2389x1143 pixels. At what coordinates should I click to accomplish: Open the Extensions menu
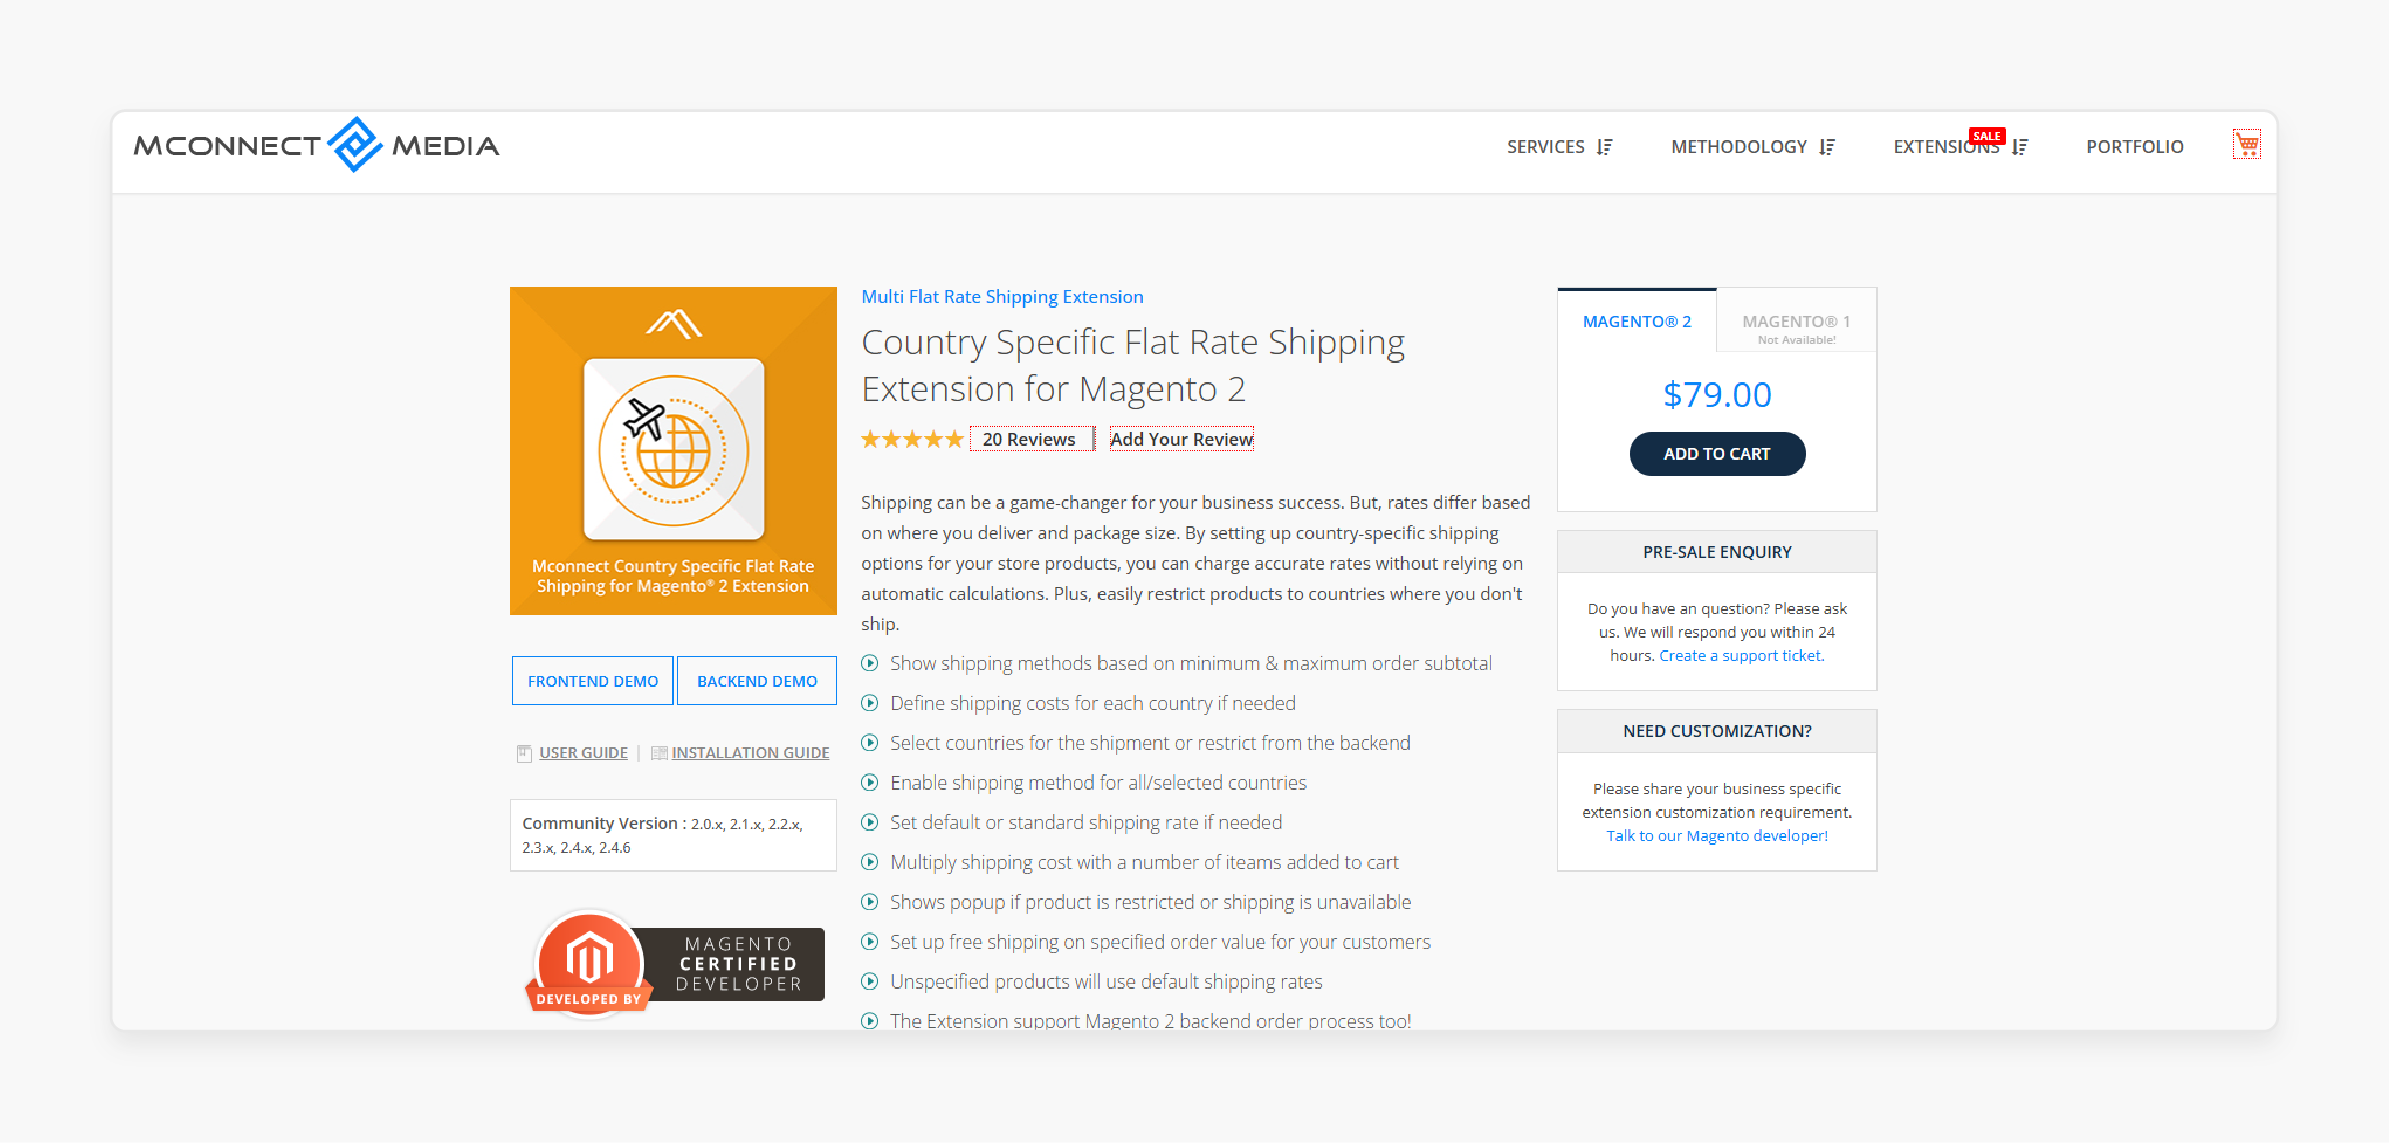(1946, 147)
